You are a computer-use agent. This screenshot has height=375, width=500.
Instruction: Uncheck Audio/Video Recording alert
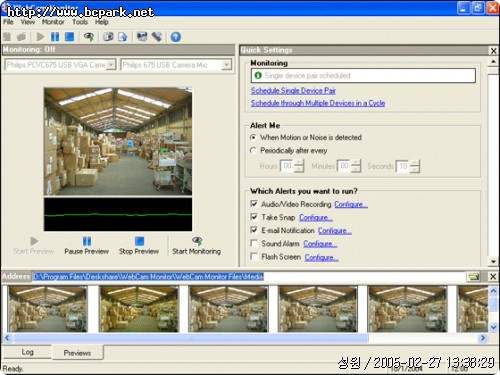[x=254, y=204]
